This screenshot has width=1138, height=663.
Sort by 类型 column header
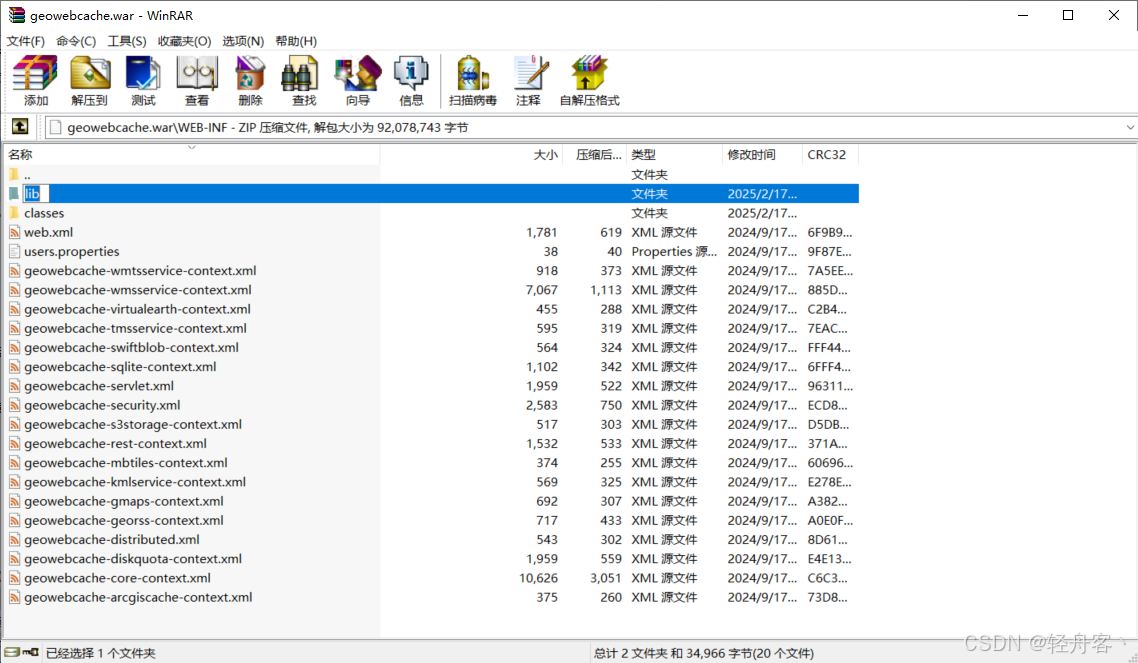click(x=675, y=155)
